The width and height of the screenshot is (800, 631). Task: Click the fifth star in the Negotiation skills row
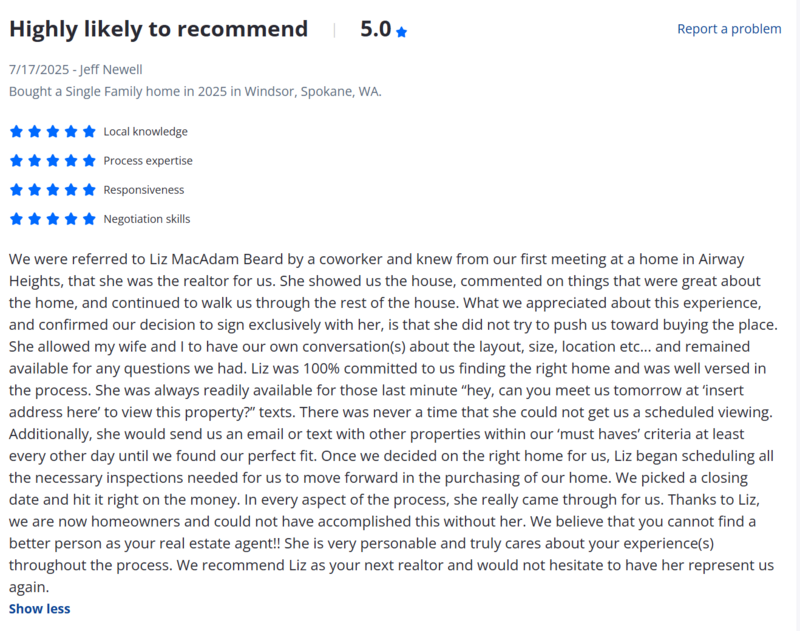click(89, 219)
